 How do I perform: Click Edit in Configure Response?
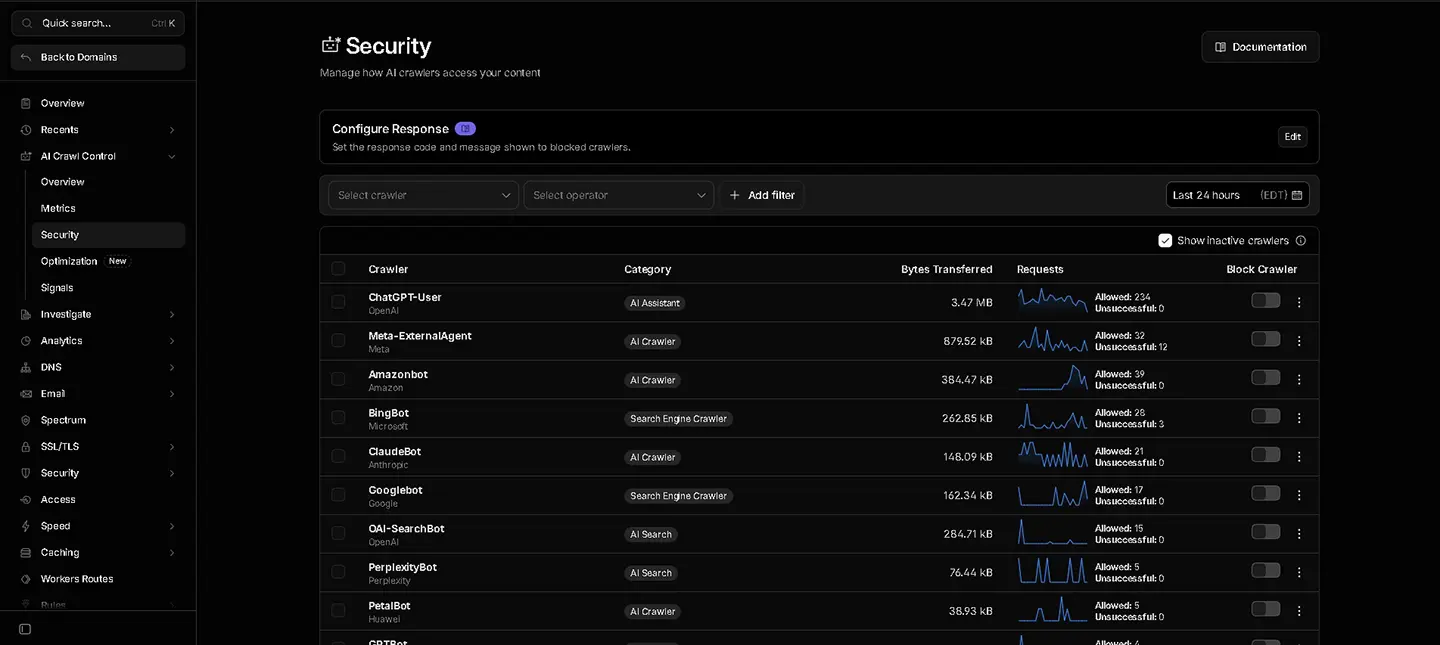tap(1293, 137)
